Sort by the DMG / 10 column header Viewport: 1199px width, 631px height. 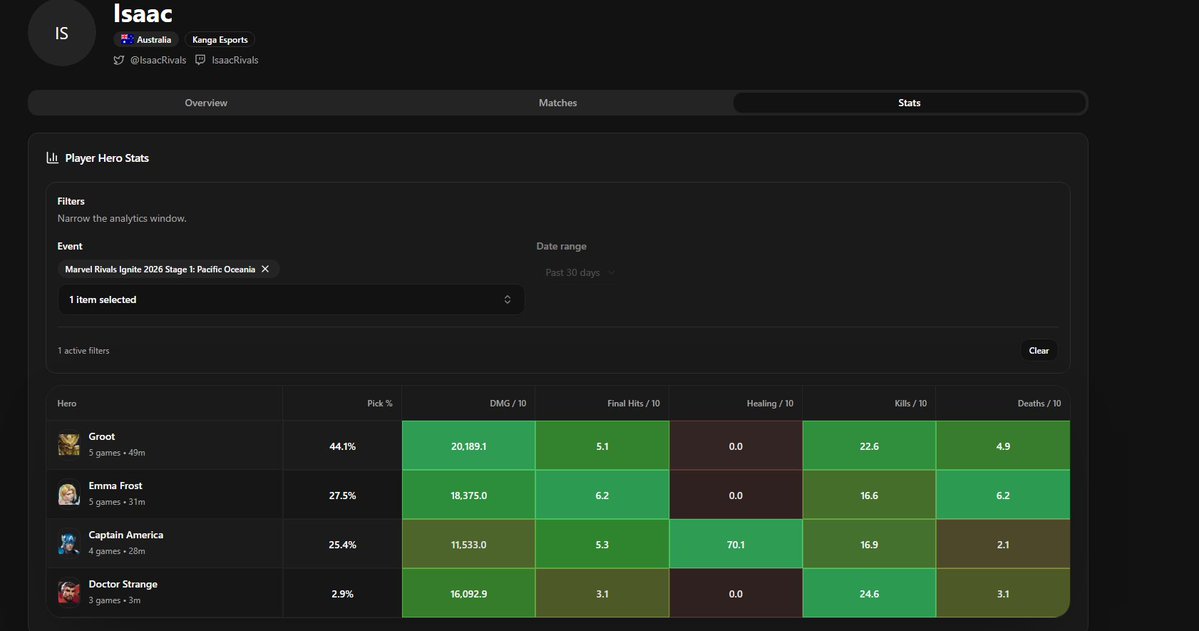[x=508, y=403]
